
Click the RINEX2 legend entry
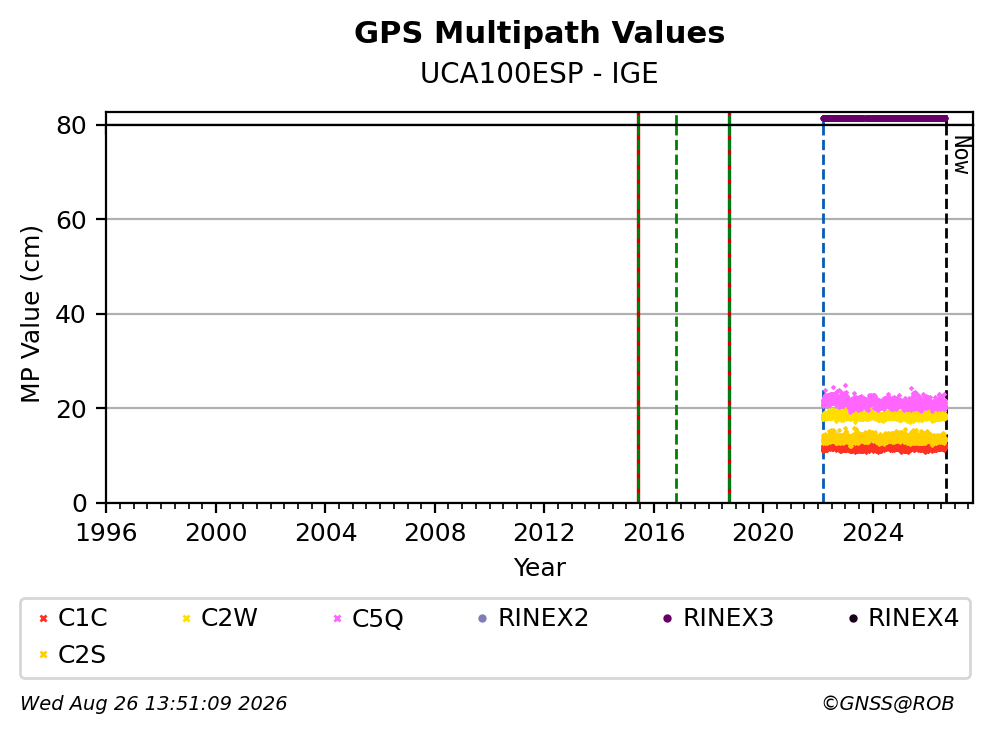(x=533, y=618)
